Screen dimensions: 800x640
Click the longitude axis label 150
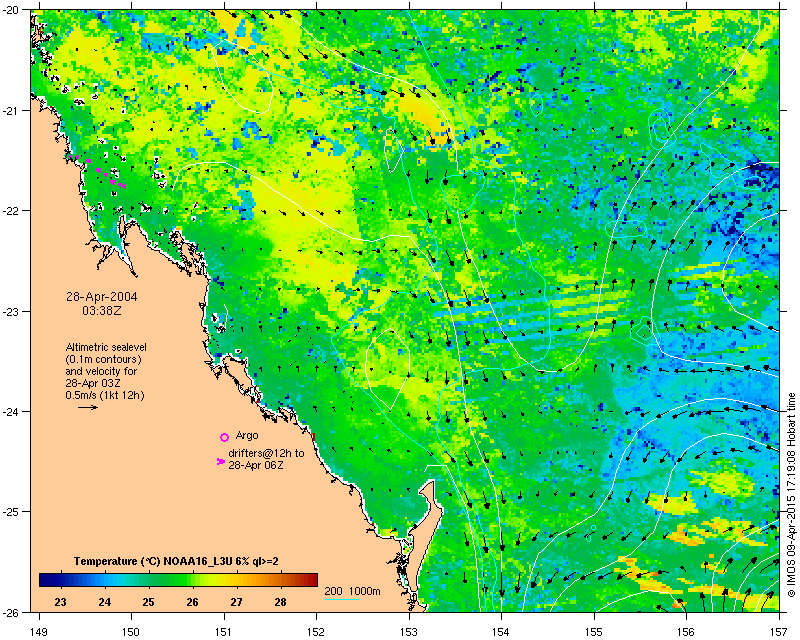[131, 632]
